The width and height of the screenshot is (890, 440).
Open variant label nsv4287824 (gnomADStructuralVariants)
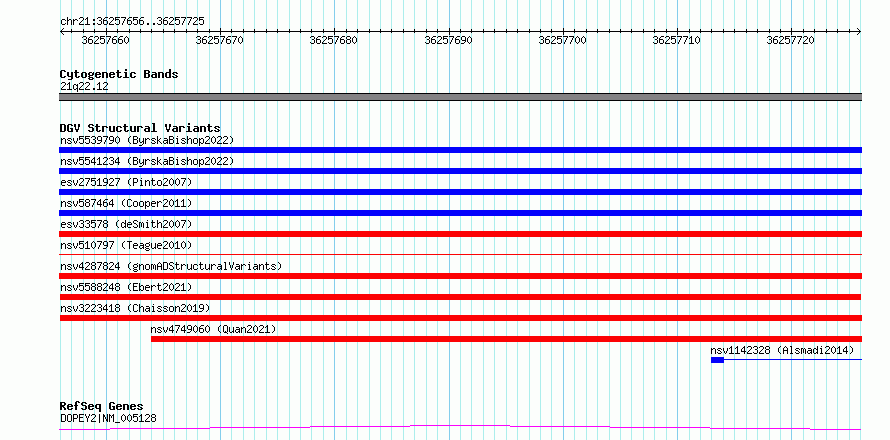[171, 266]
